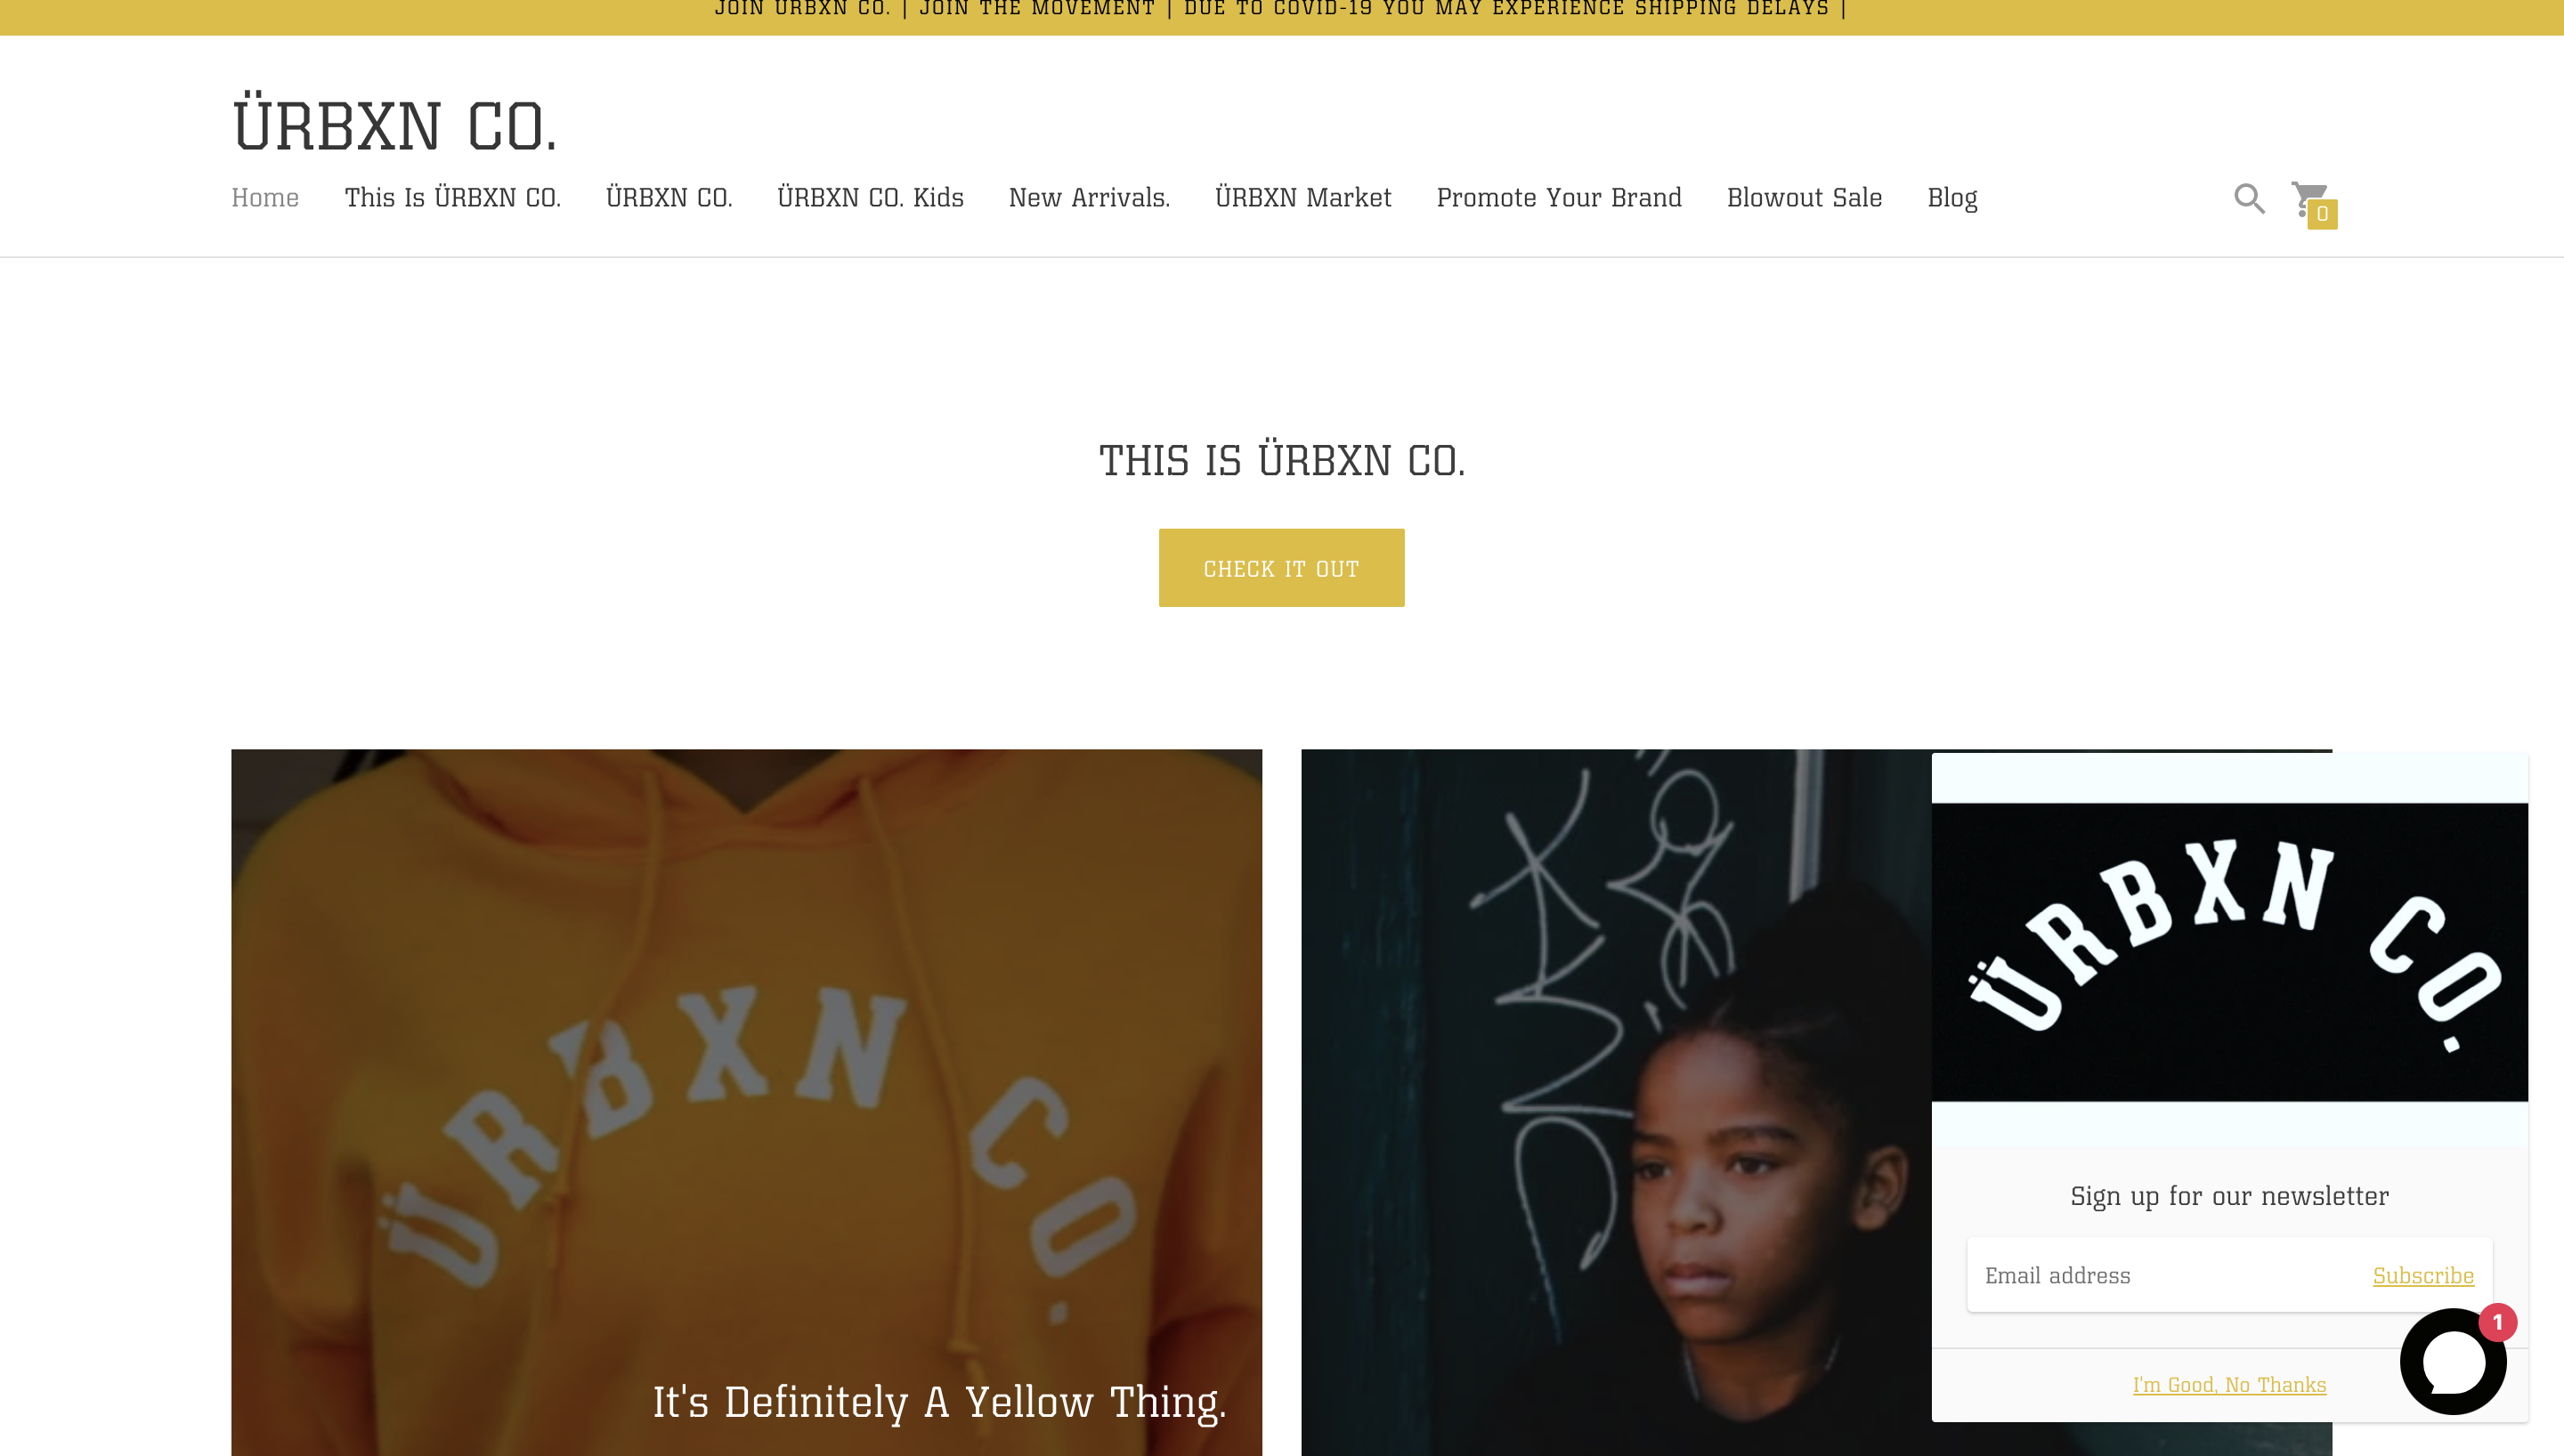2564x1456 pixels.
Task: Click the Subscribe link in newsletter popup
Action: click(x=2423, y=1275)
